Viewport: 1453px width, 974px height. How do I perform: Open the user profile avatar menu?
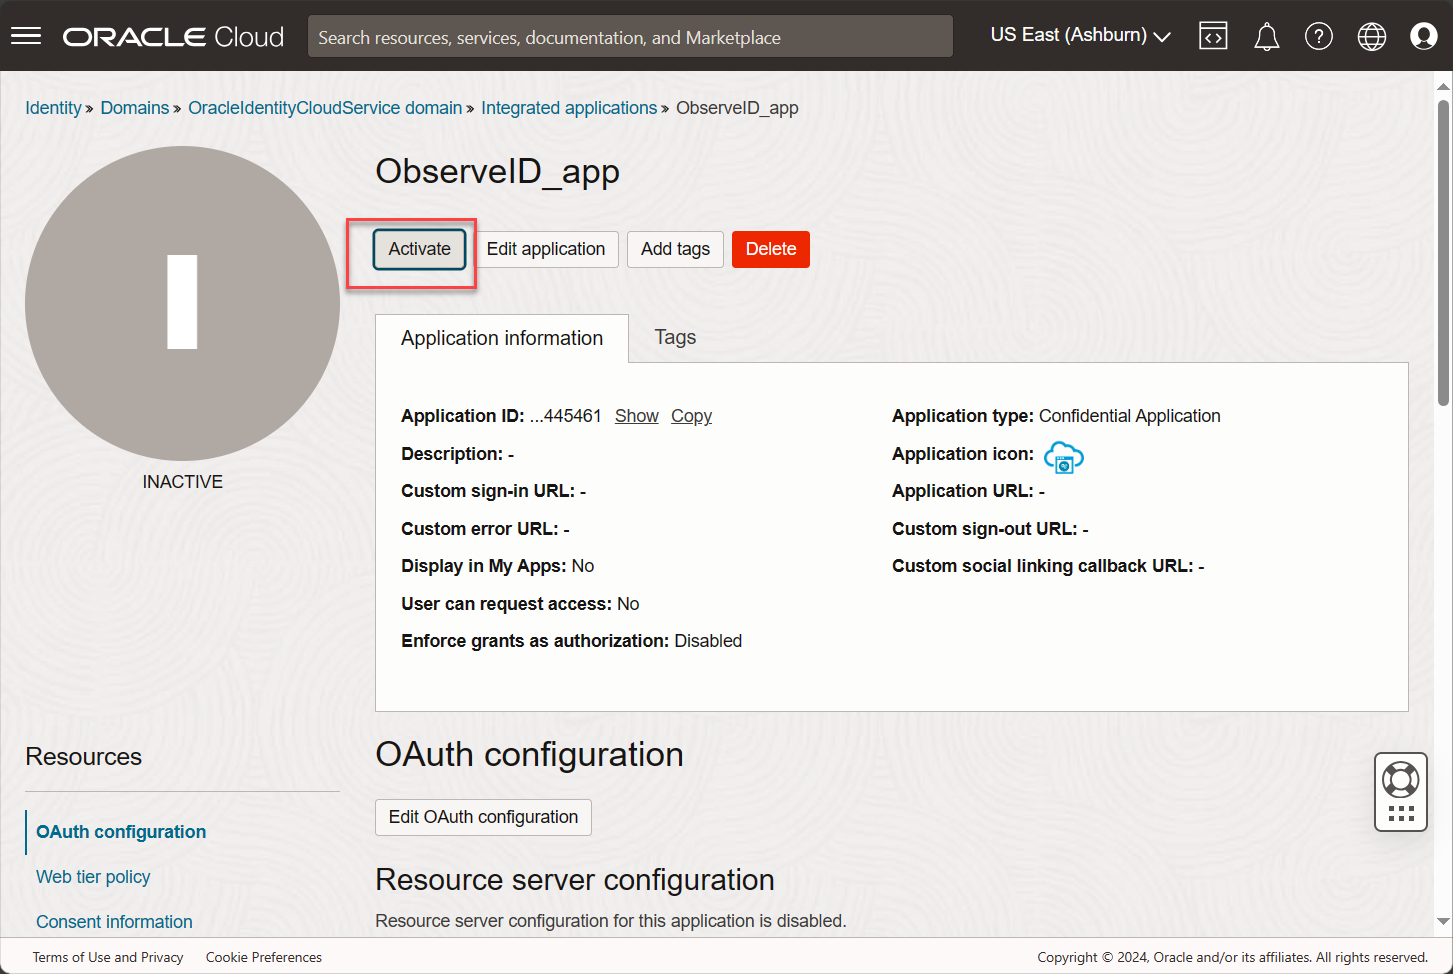click(x=1423, y=37)
